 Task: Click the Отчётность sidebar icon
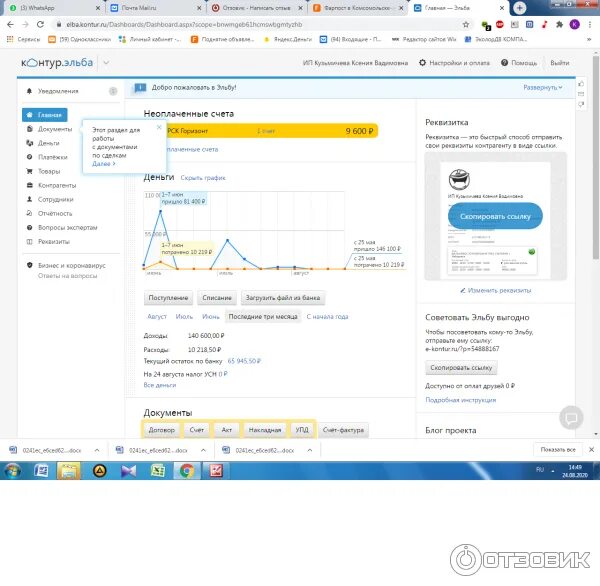click(29, 213)
